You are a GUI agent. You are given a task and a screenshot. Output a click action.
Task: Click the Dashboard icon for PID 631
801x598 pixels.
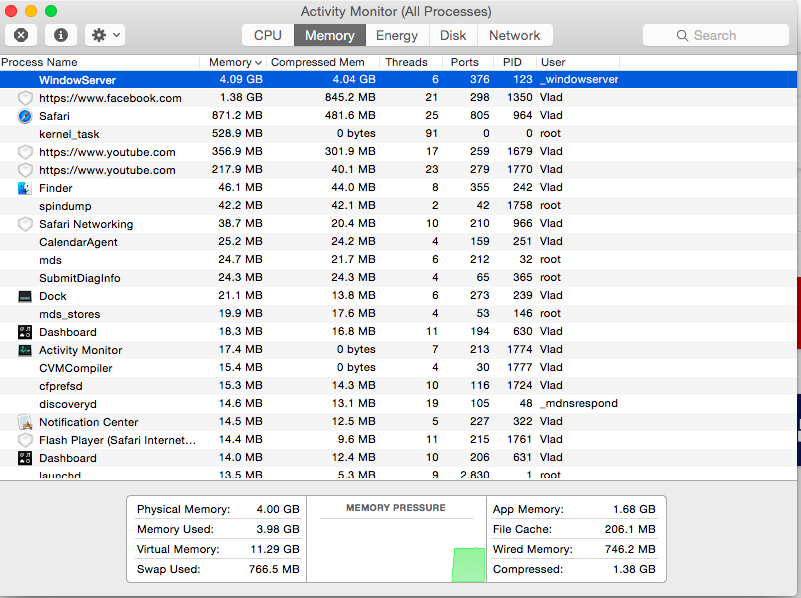pos(25,458)
